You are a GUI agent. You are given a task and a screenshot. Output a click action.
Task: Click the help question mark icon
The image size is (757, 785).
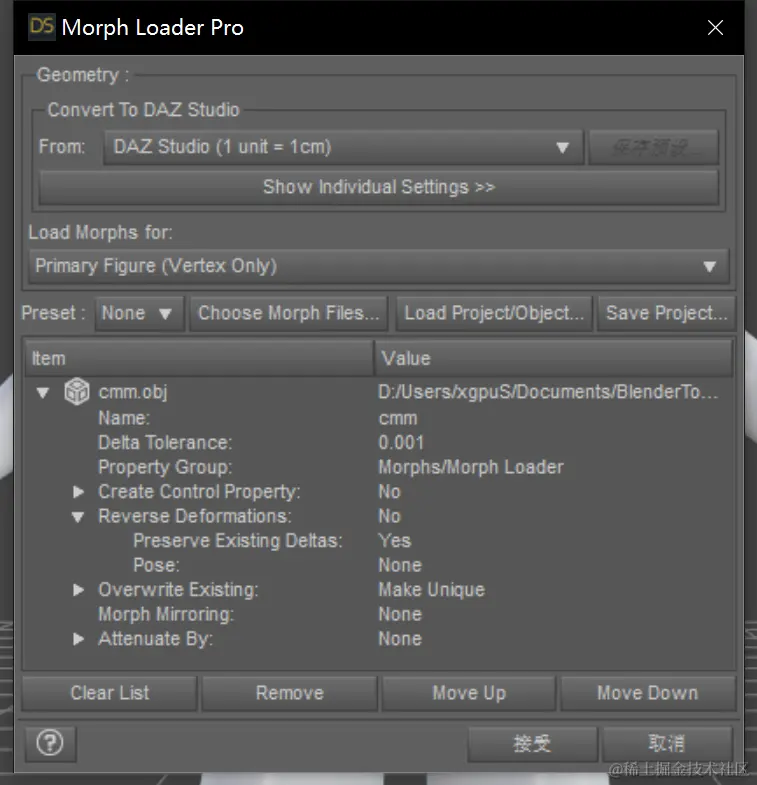pos(50,743)
